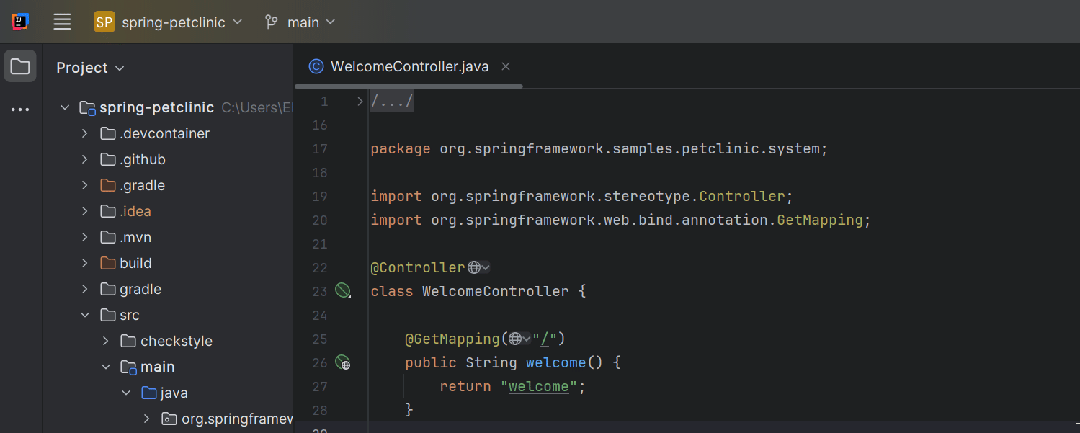
Task: Open the main branch dropdown
Action: [x=300, y=22]
